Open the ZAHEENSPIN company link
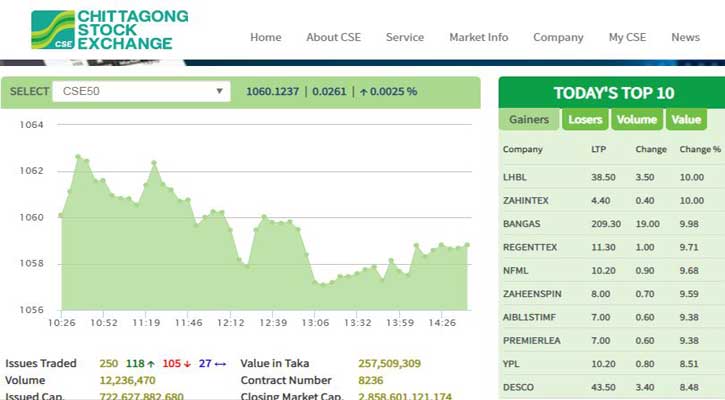 pos(532,294)
